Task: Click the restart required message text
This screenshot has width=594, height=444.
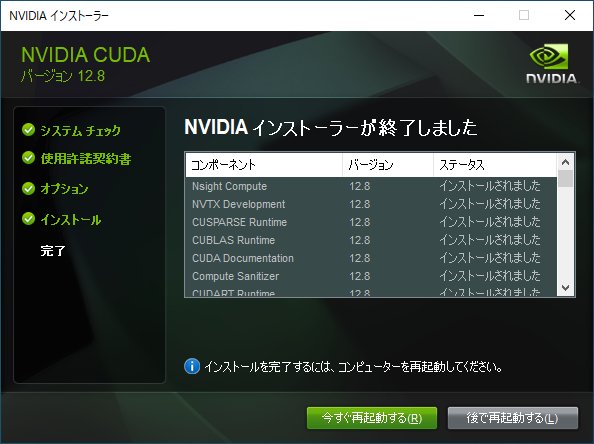Action: pyautogui.click(x=354, y=367)
